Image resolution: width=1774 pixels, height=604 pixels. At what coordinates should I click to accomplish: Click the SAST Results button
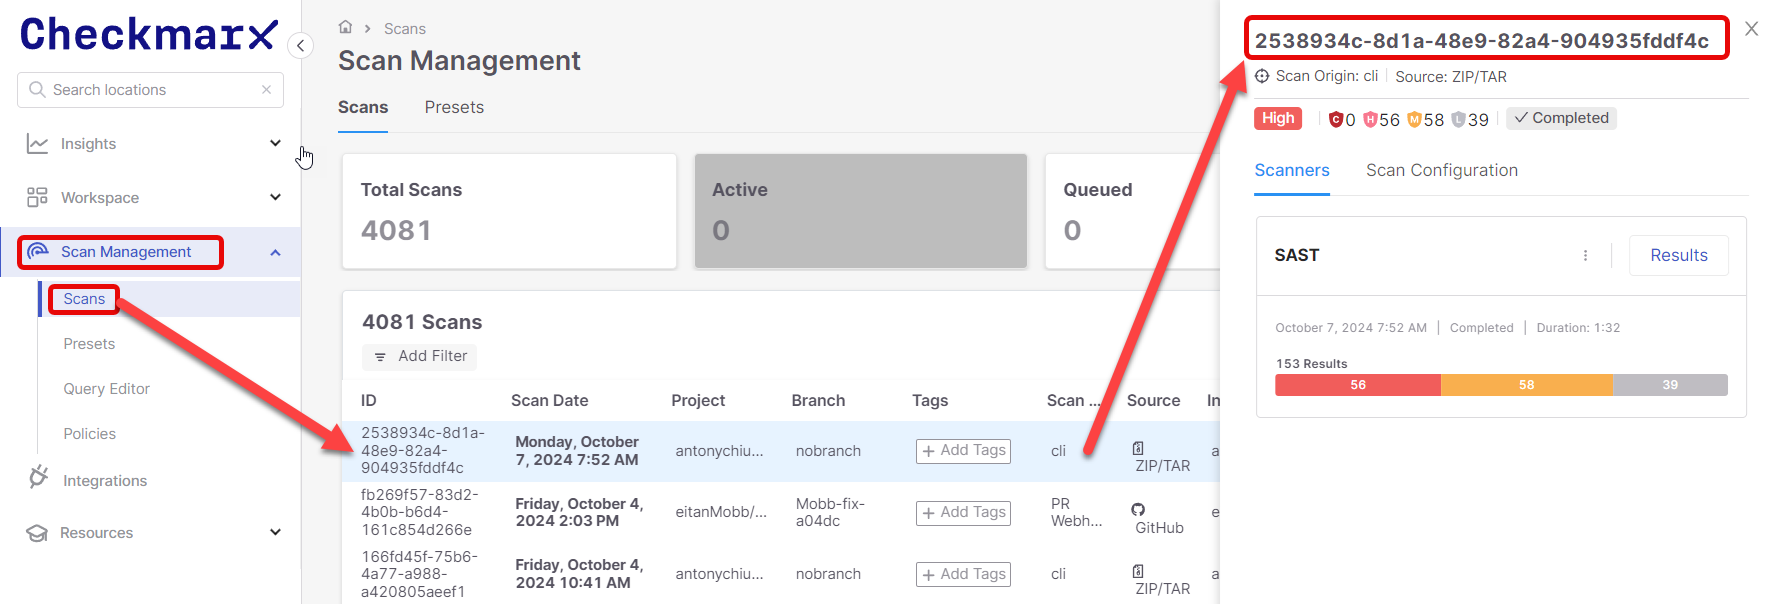click(1678, 256)
